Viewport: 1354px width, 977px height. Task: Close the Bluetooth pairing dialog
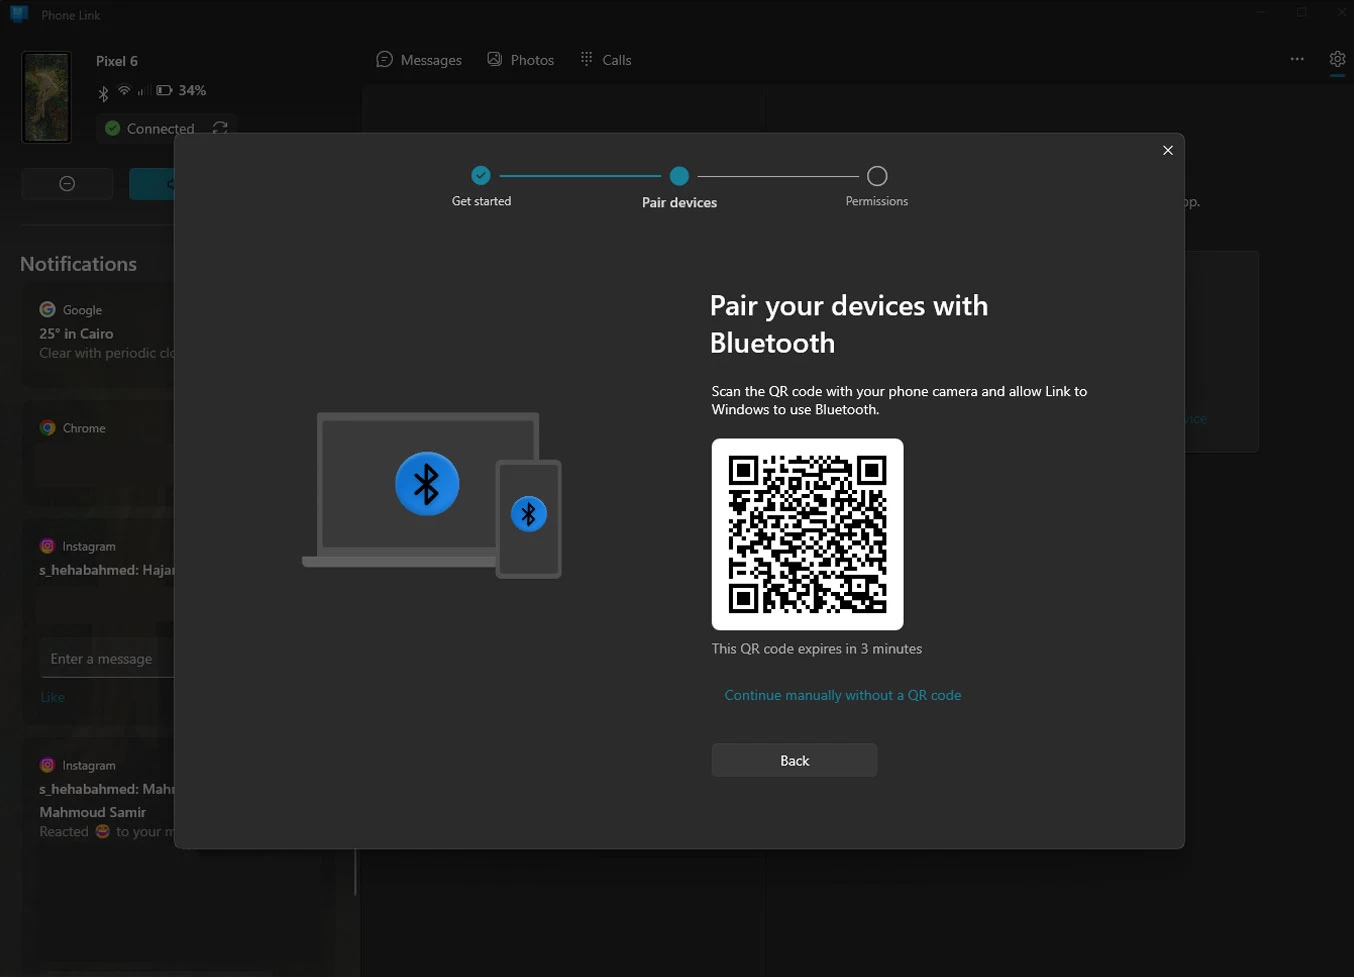coord(1167,150)
